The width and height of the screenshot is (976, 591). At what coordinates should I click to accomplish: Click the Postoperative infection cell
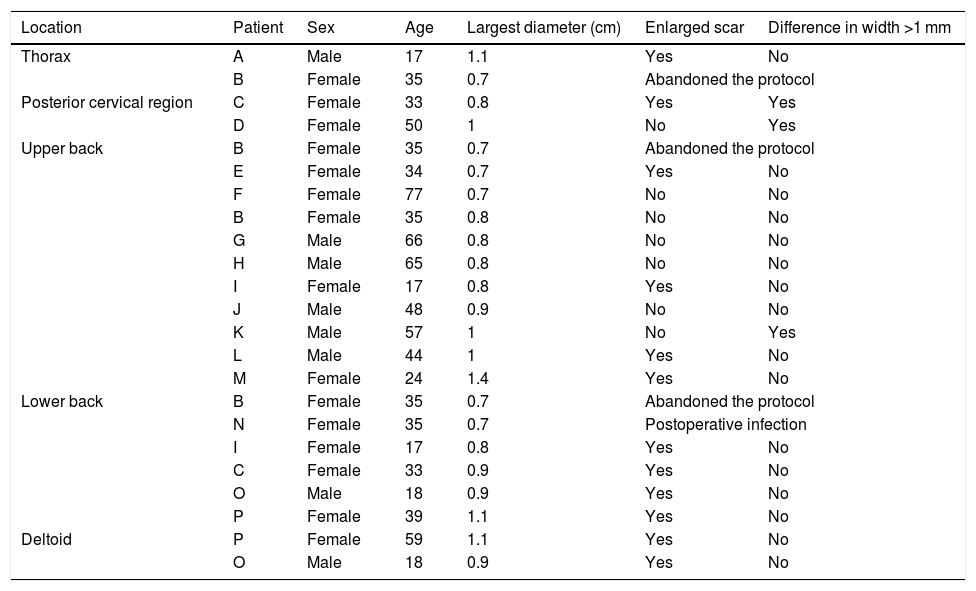725,424
